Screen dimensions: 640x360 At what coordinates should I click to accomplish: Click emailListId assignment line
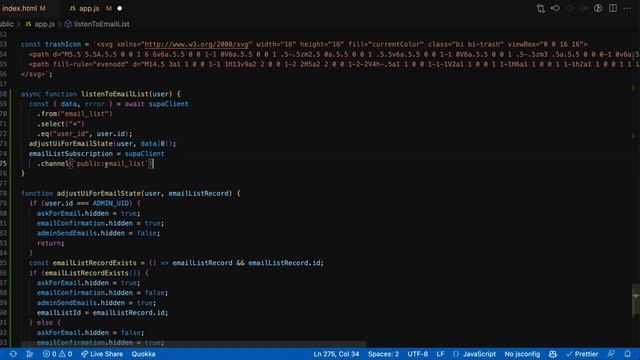coord(102,313)
